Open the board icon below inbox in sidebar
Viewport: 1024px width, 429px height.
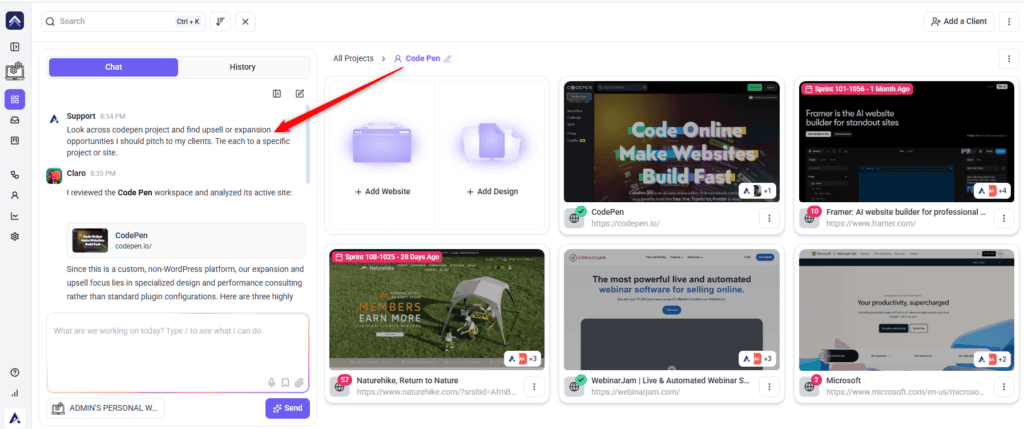coord(14,140)
